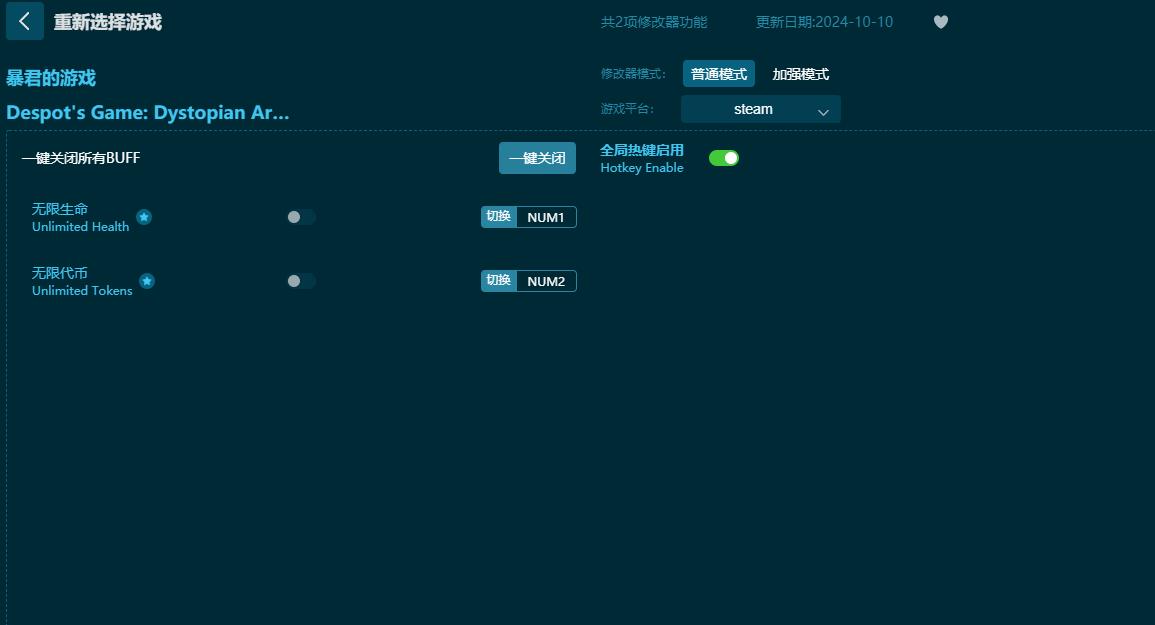Click 切换 button for NUM2 hotkey
The image size is (1155, 625).
pyautogui.click(x=499, y=280)
